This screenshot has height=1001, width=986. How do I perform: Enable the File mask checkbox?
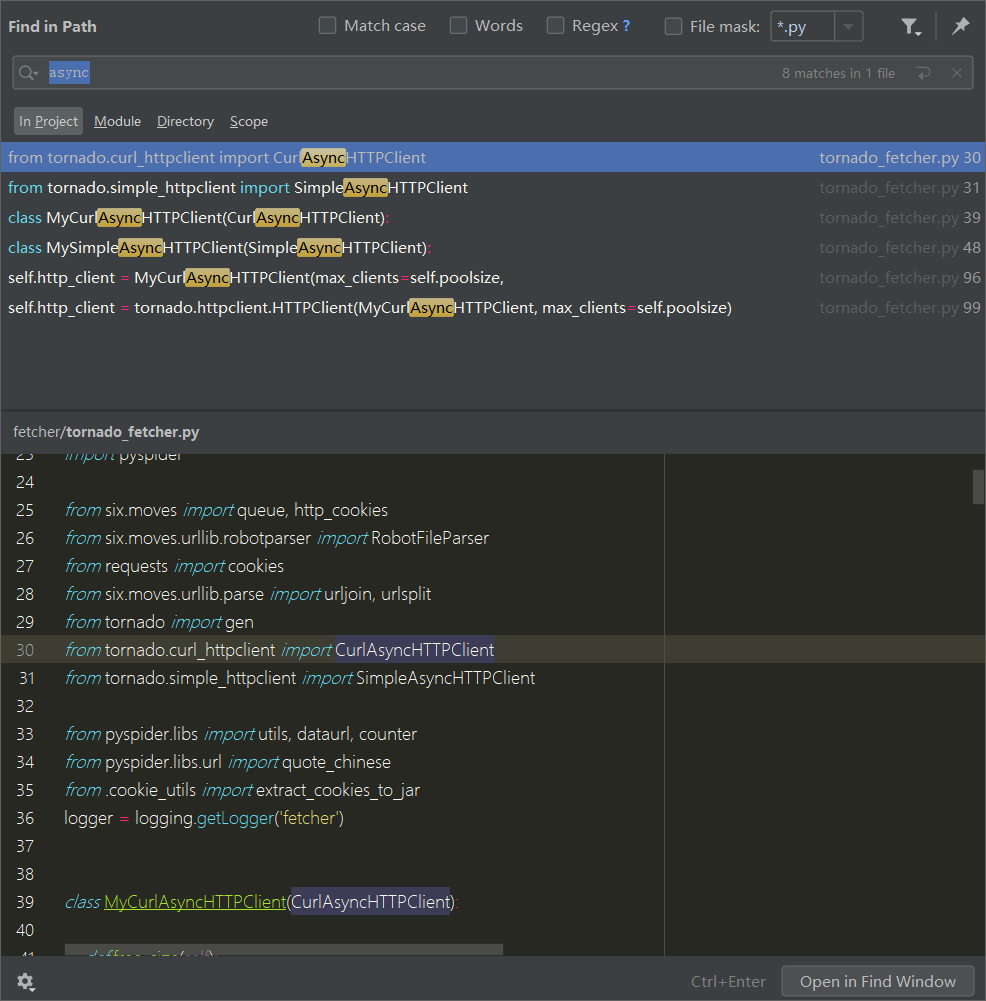pos(673,26)
